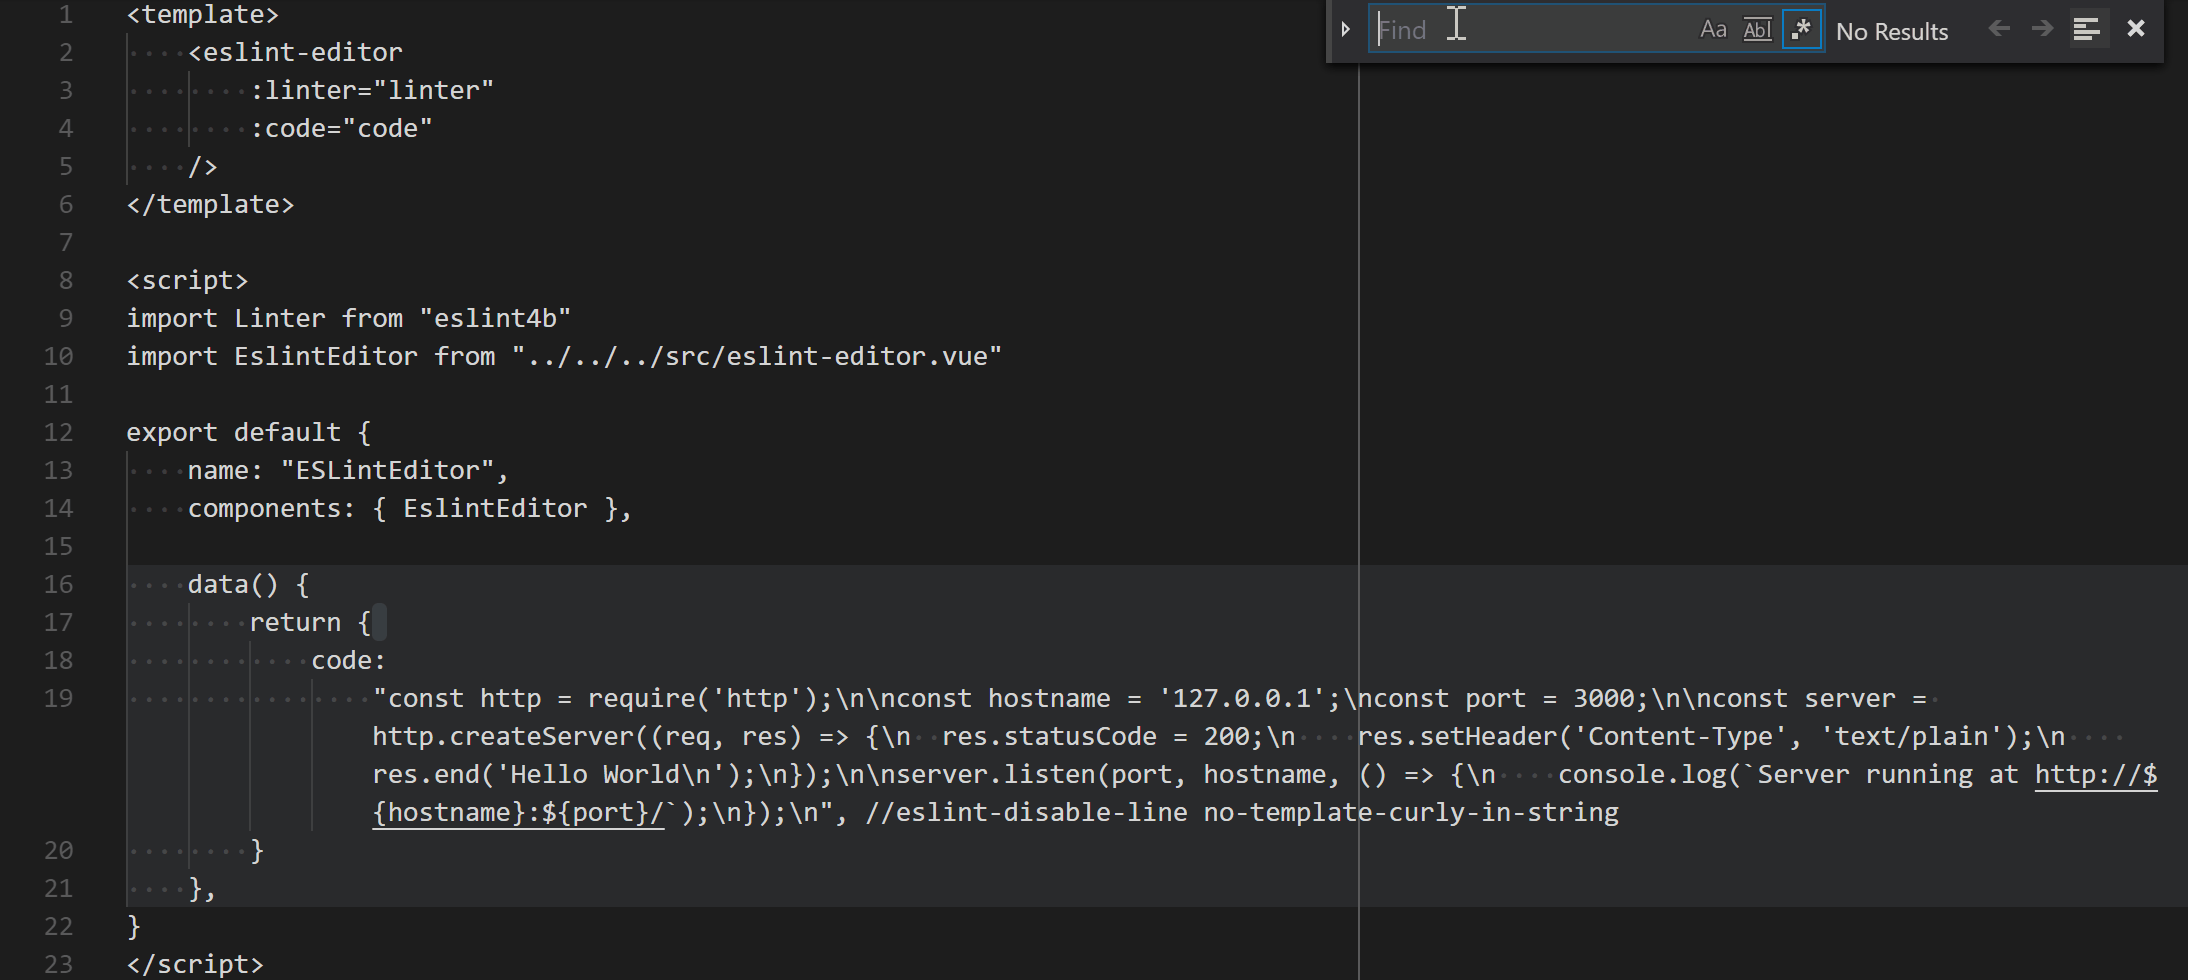Enable whole word matching in search
The height and width of the screenshot is (980, 2188).
pyautogui.click(x=1757, y=28)
